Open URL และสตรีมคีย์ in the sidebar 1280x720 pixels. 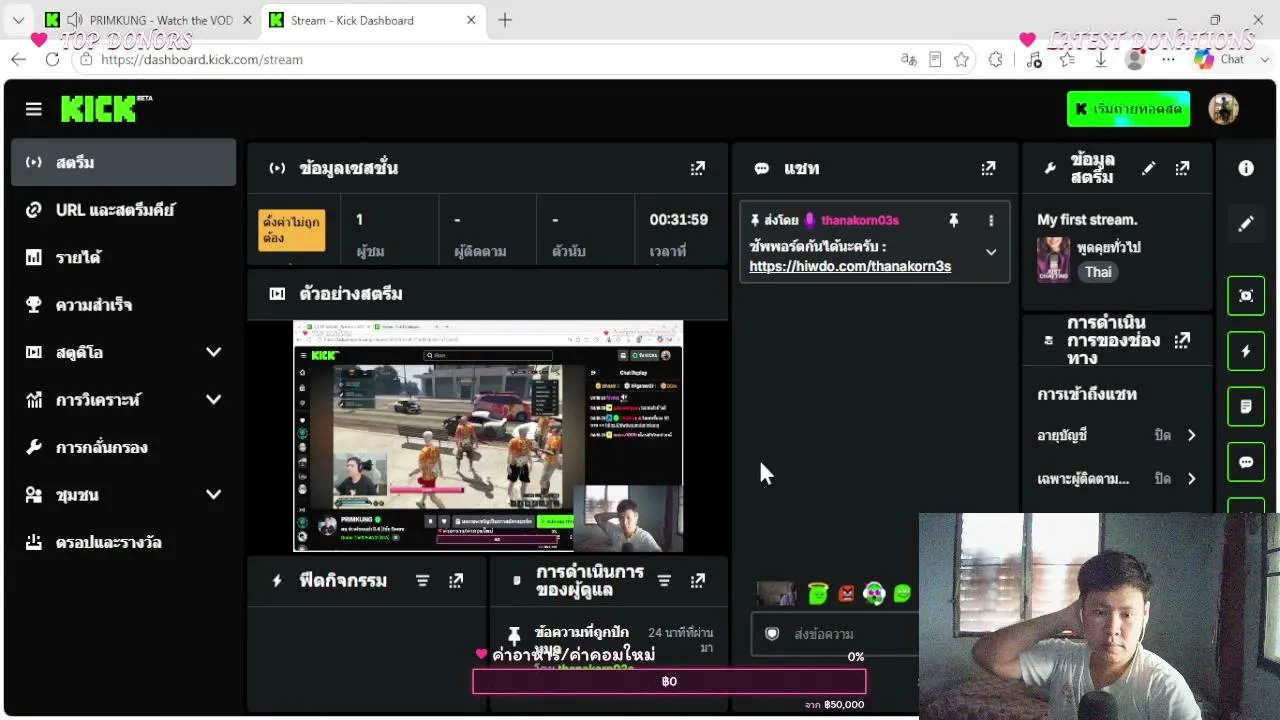124,210
